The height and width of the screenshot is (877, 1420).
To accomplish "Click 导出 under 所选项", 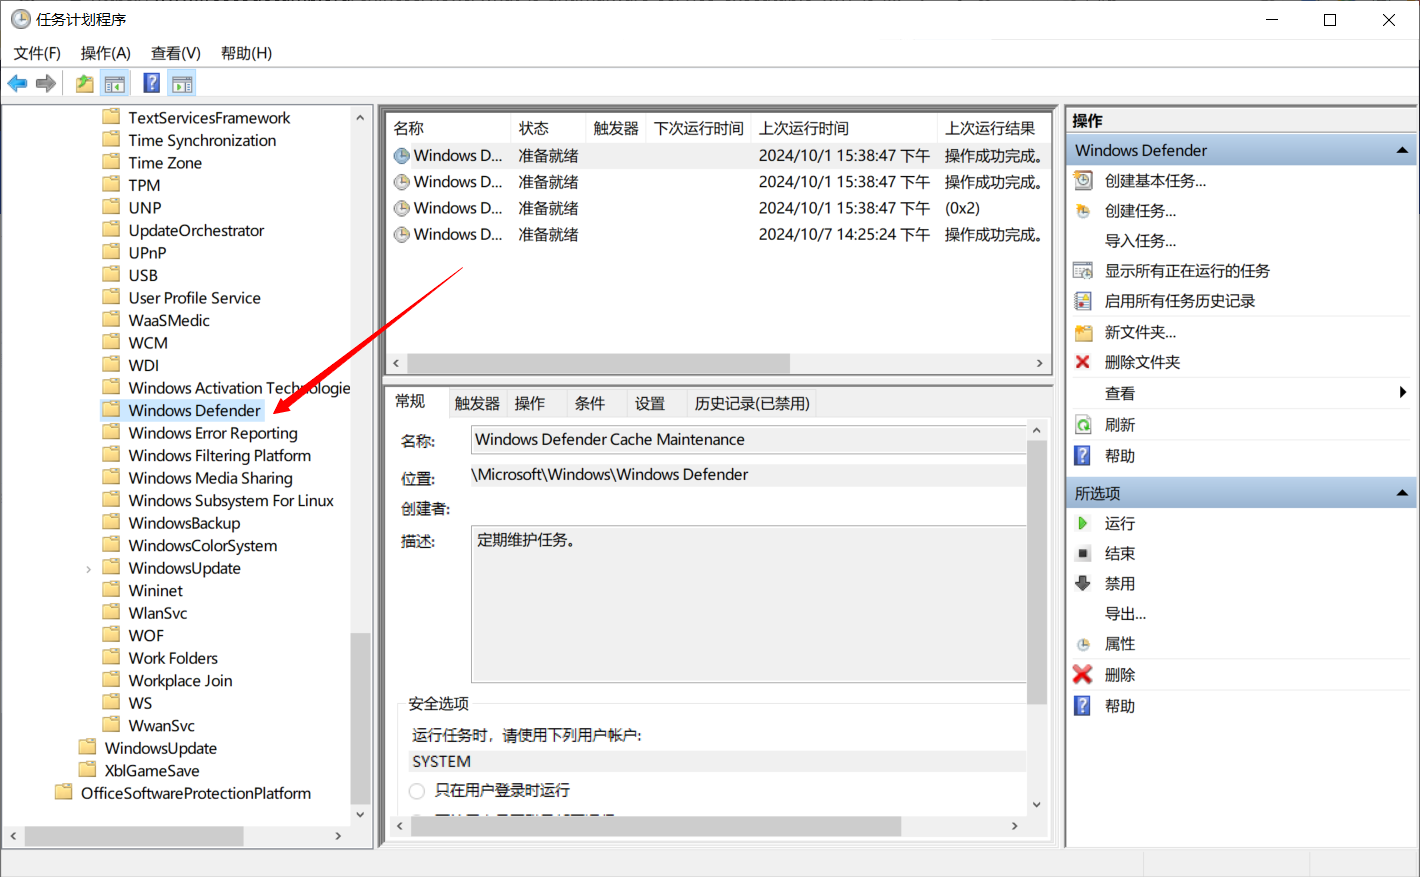I will [1123, 613].
